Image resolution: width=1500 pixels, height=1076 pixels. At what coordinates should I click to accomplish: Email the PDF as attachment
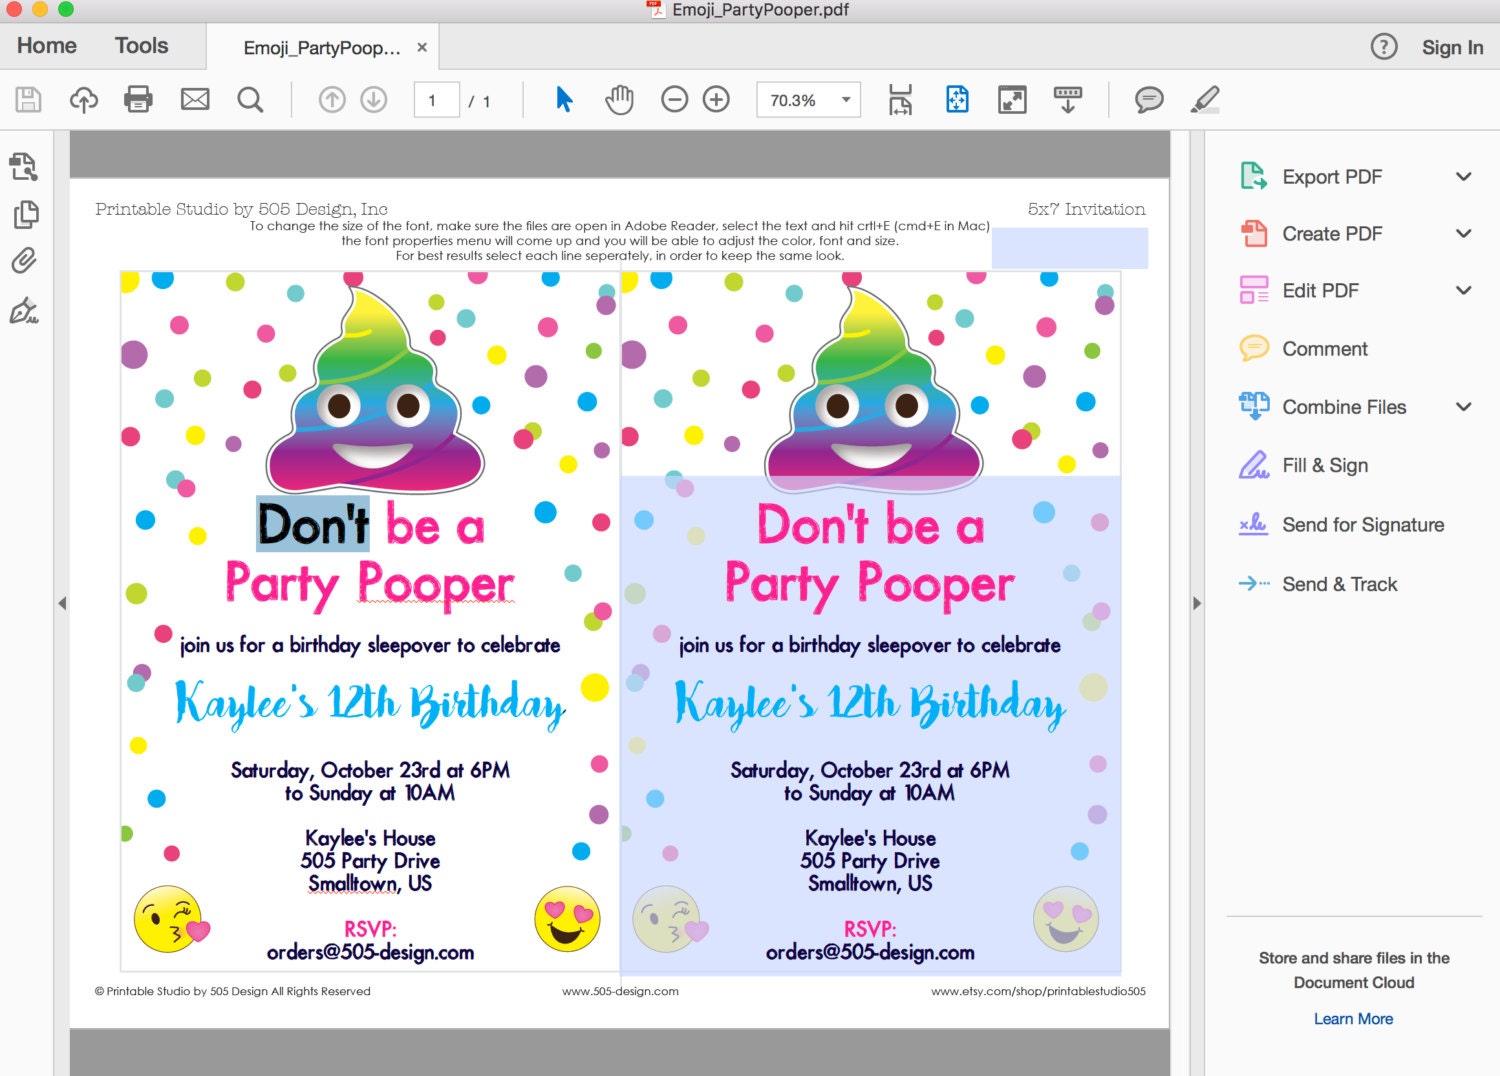[195, 99]
